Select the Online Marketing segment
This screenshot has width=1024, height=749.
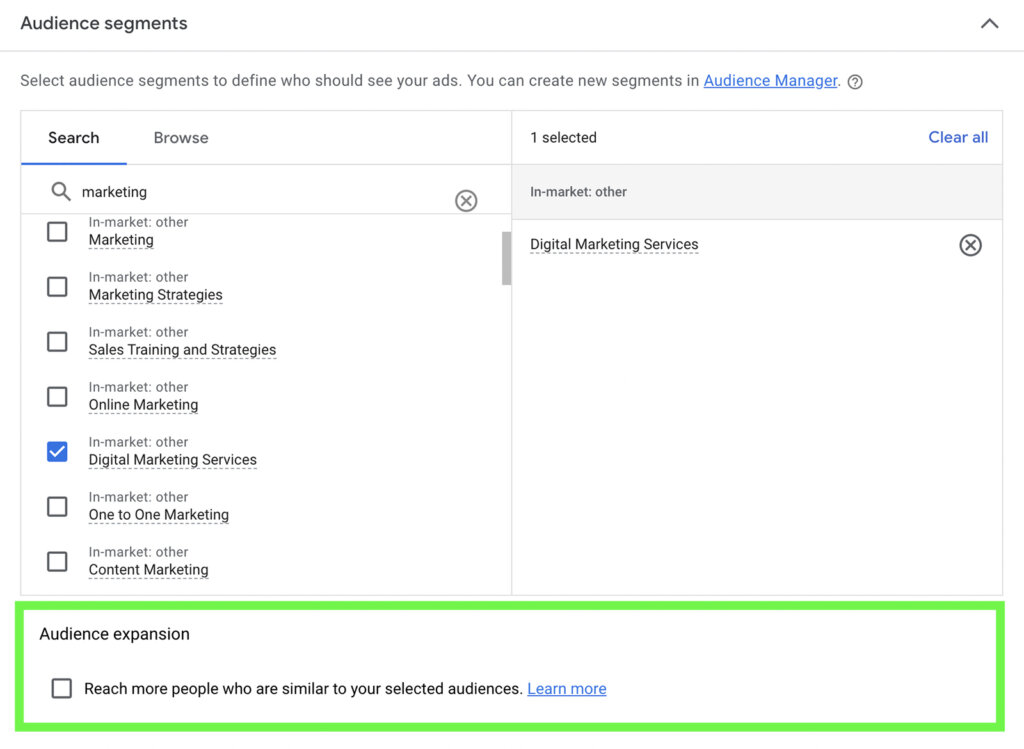57,396
